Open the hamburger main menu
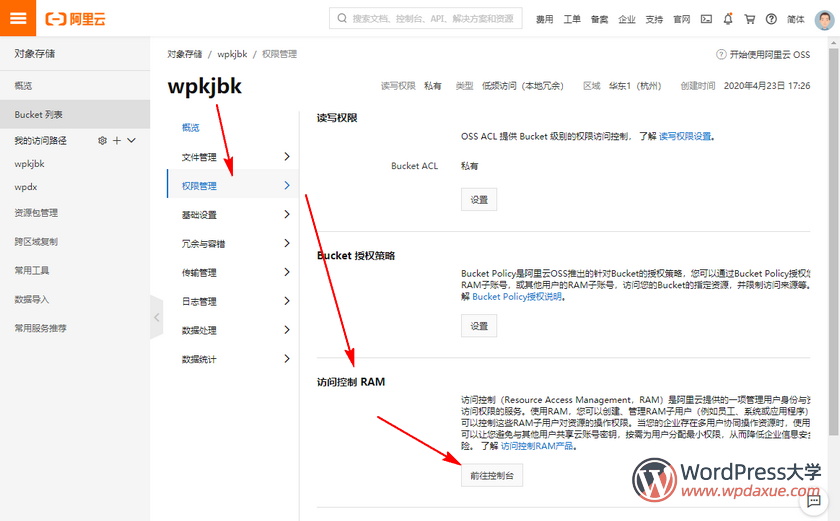840x521 pixels. click(x=18, y=18)
